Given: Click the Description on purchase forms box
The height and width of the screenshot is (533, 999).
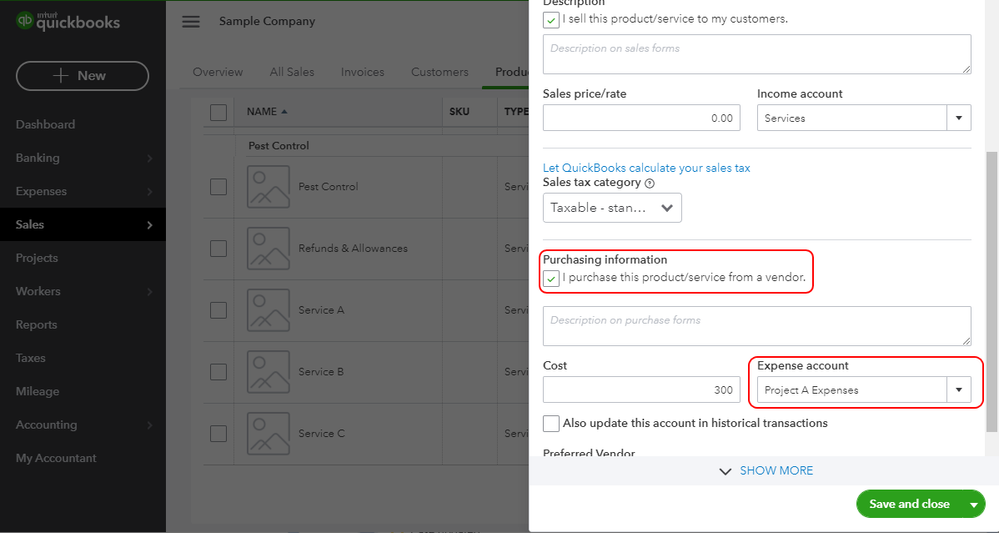Looking at the screenshot, I should (x=757, y=326).
